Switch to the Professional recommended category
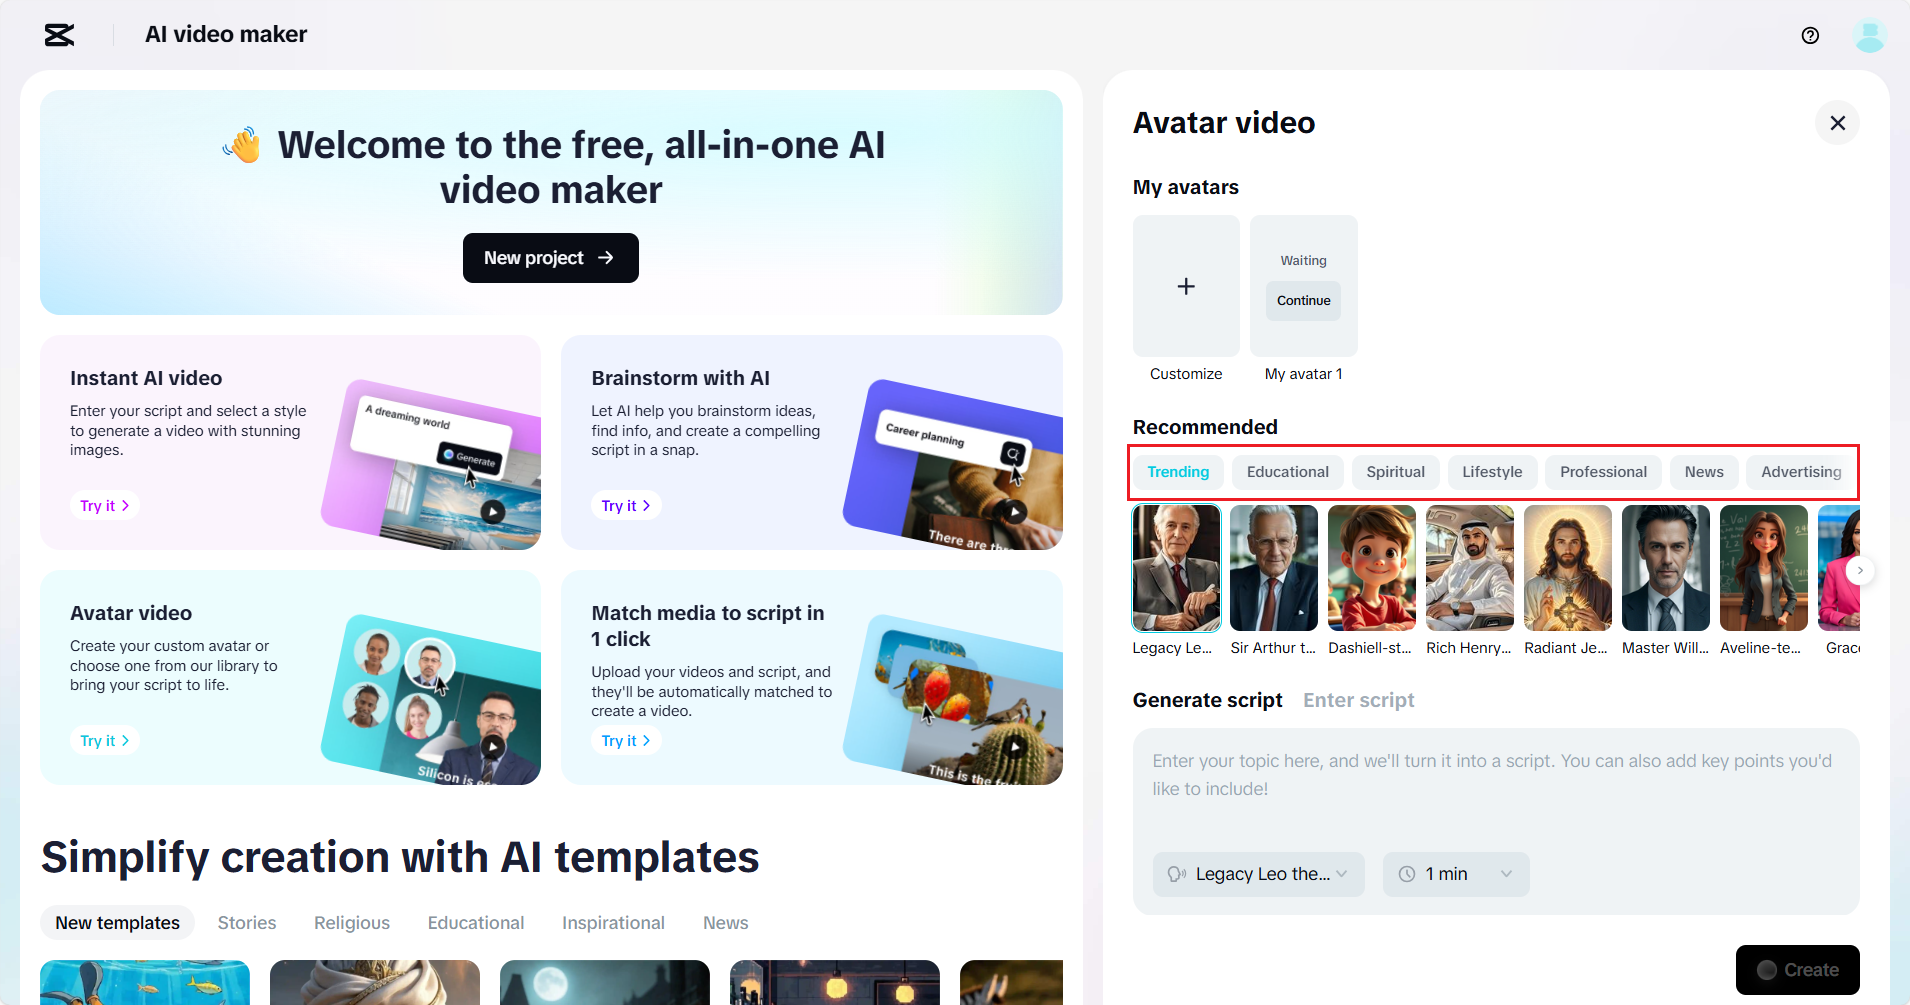 1603,471
